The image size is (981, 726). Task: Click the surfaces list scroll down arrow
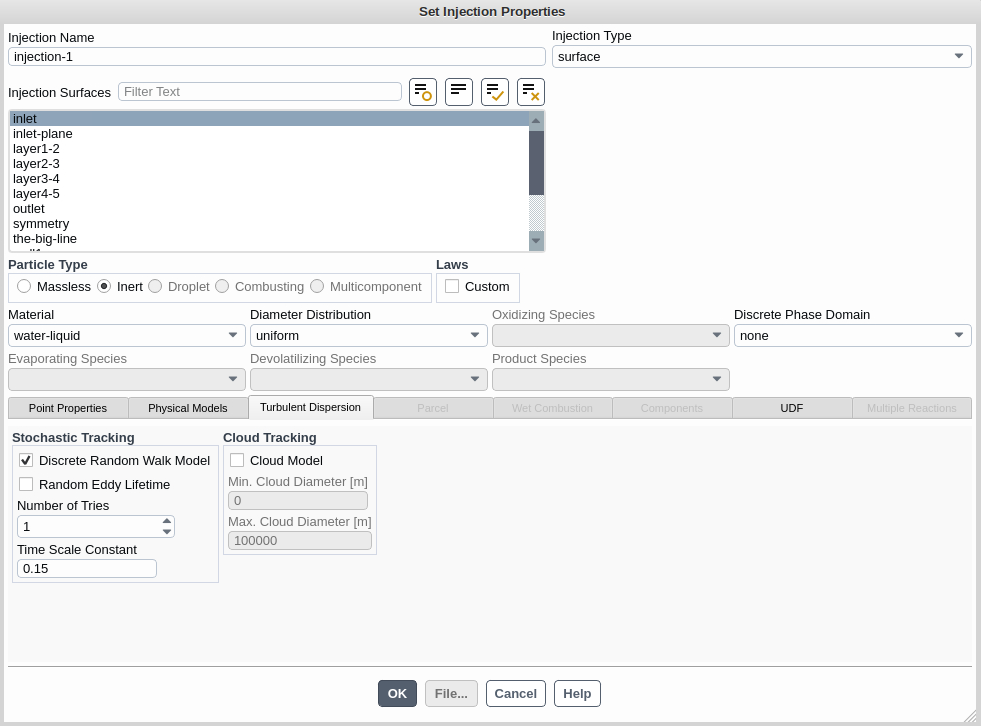coord(536,240)
